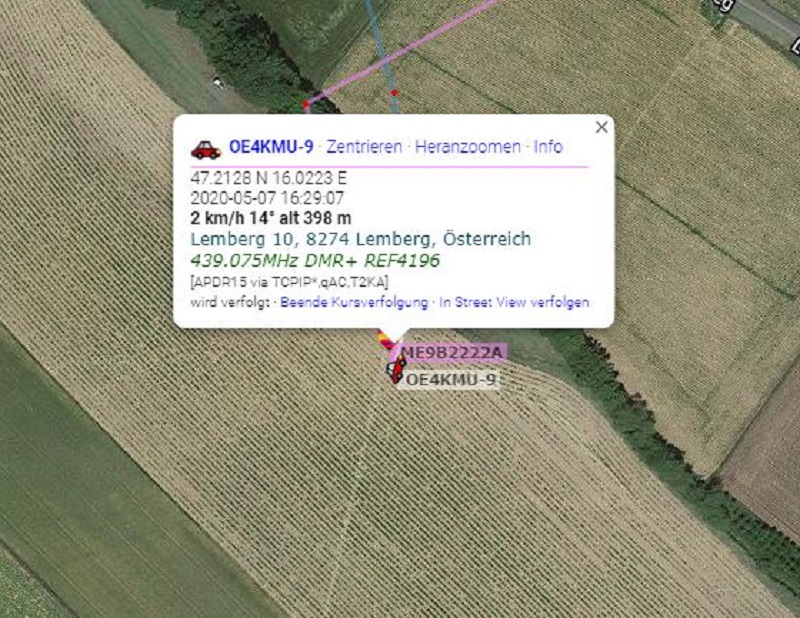The image size is (800, 618).
Task: Click Zentrieren to center the station
Action: point(364,147)
